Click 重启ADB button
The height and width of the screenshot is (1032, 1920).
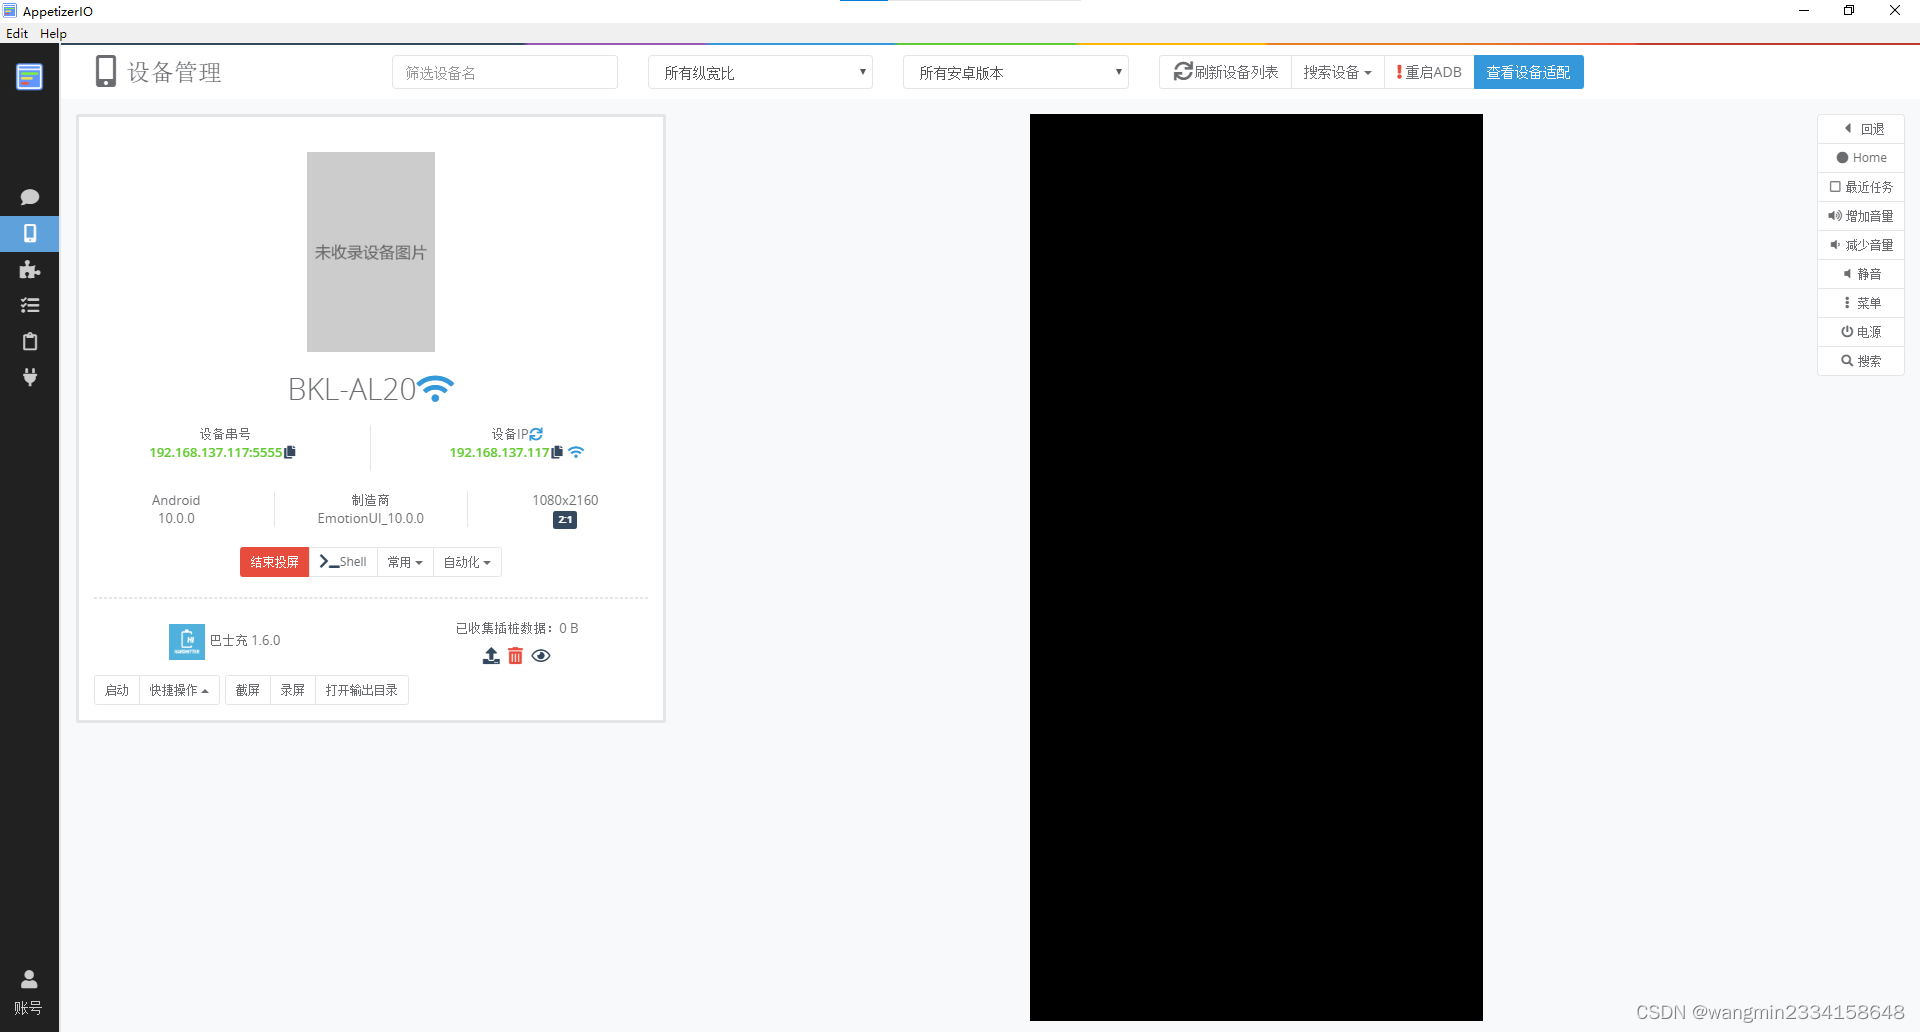[x=1429, y=72]
